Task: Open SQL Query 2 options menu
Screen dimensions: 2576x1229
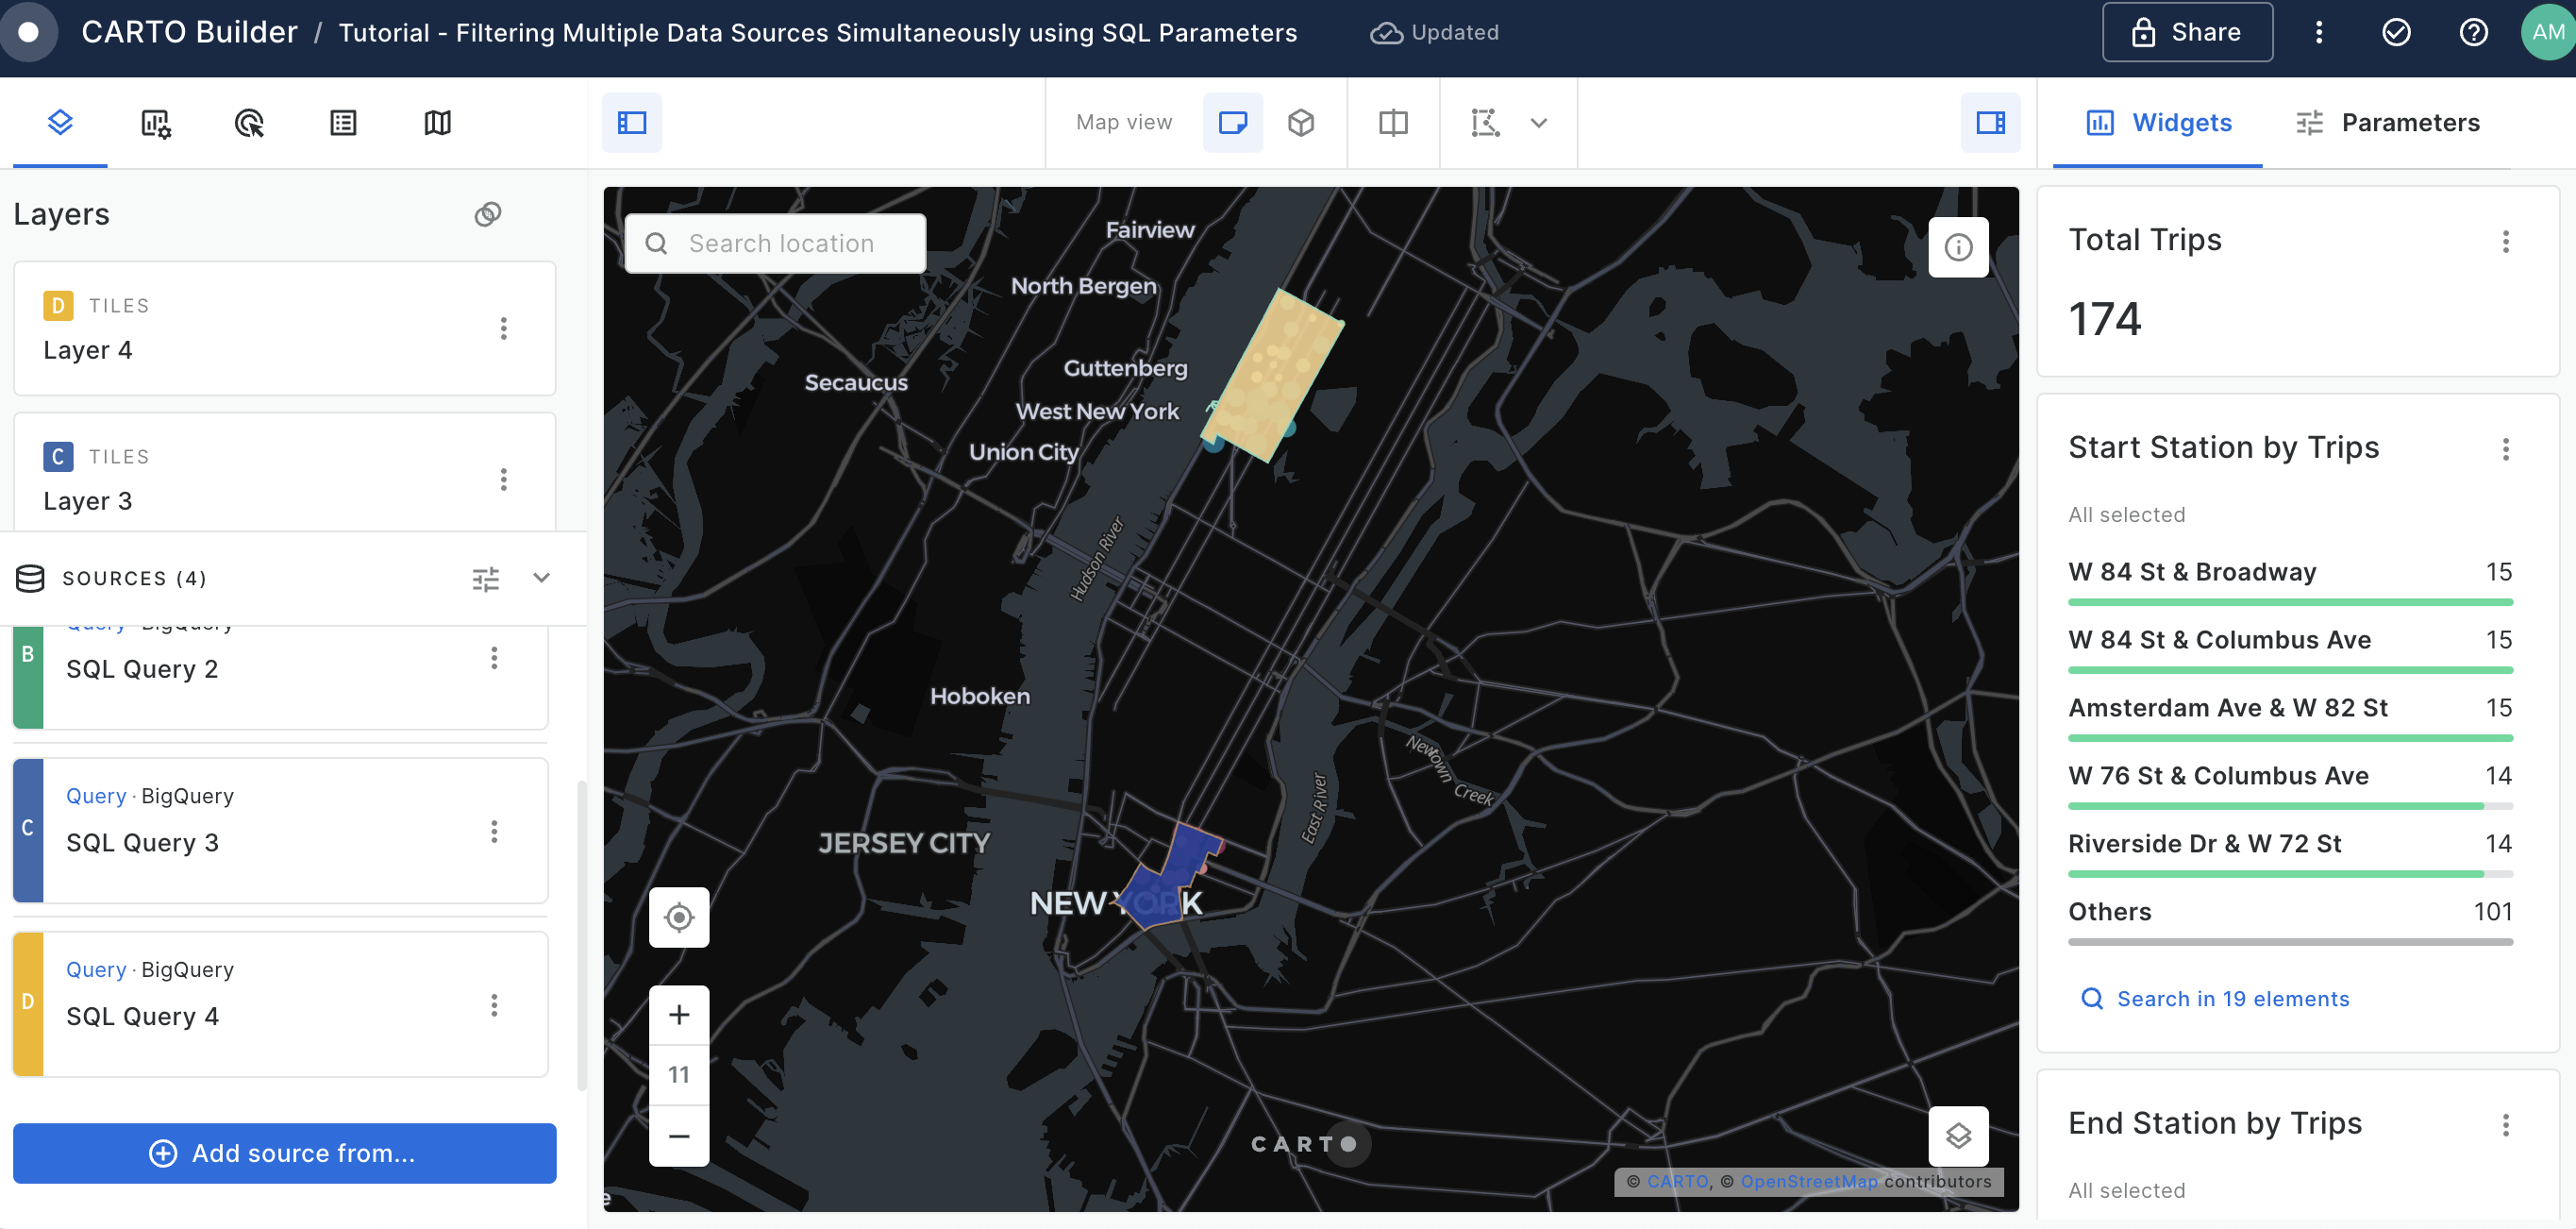Action: [x=493, y=657]
